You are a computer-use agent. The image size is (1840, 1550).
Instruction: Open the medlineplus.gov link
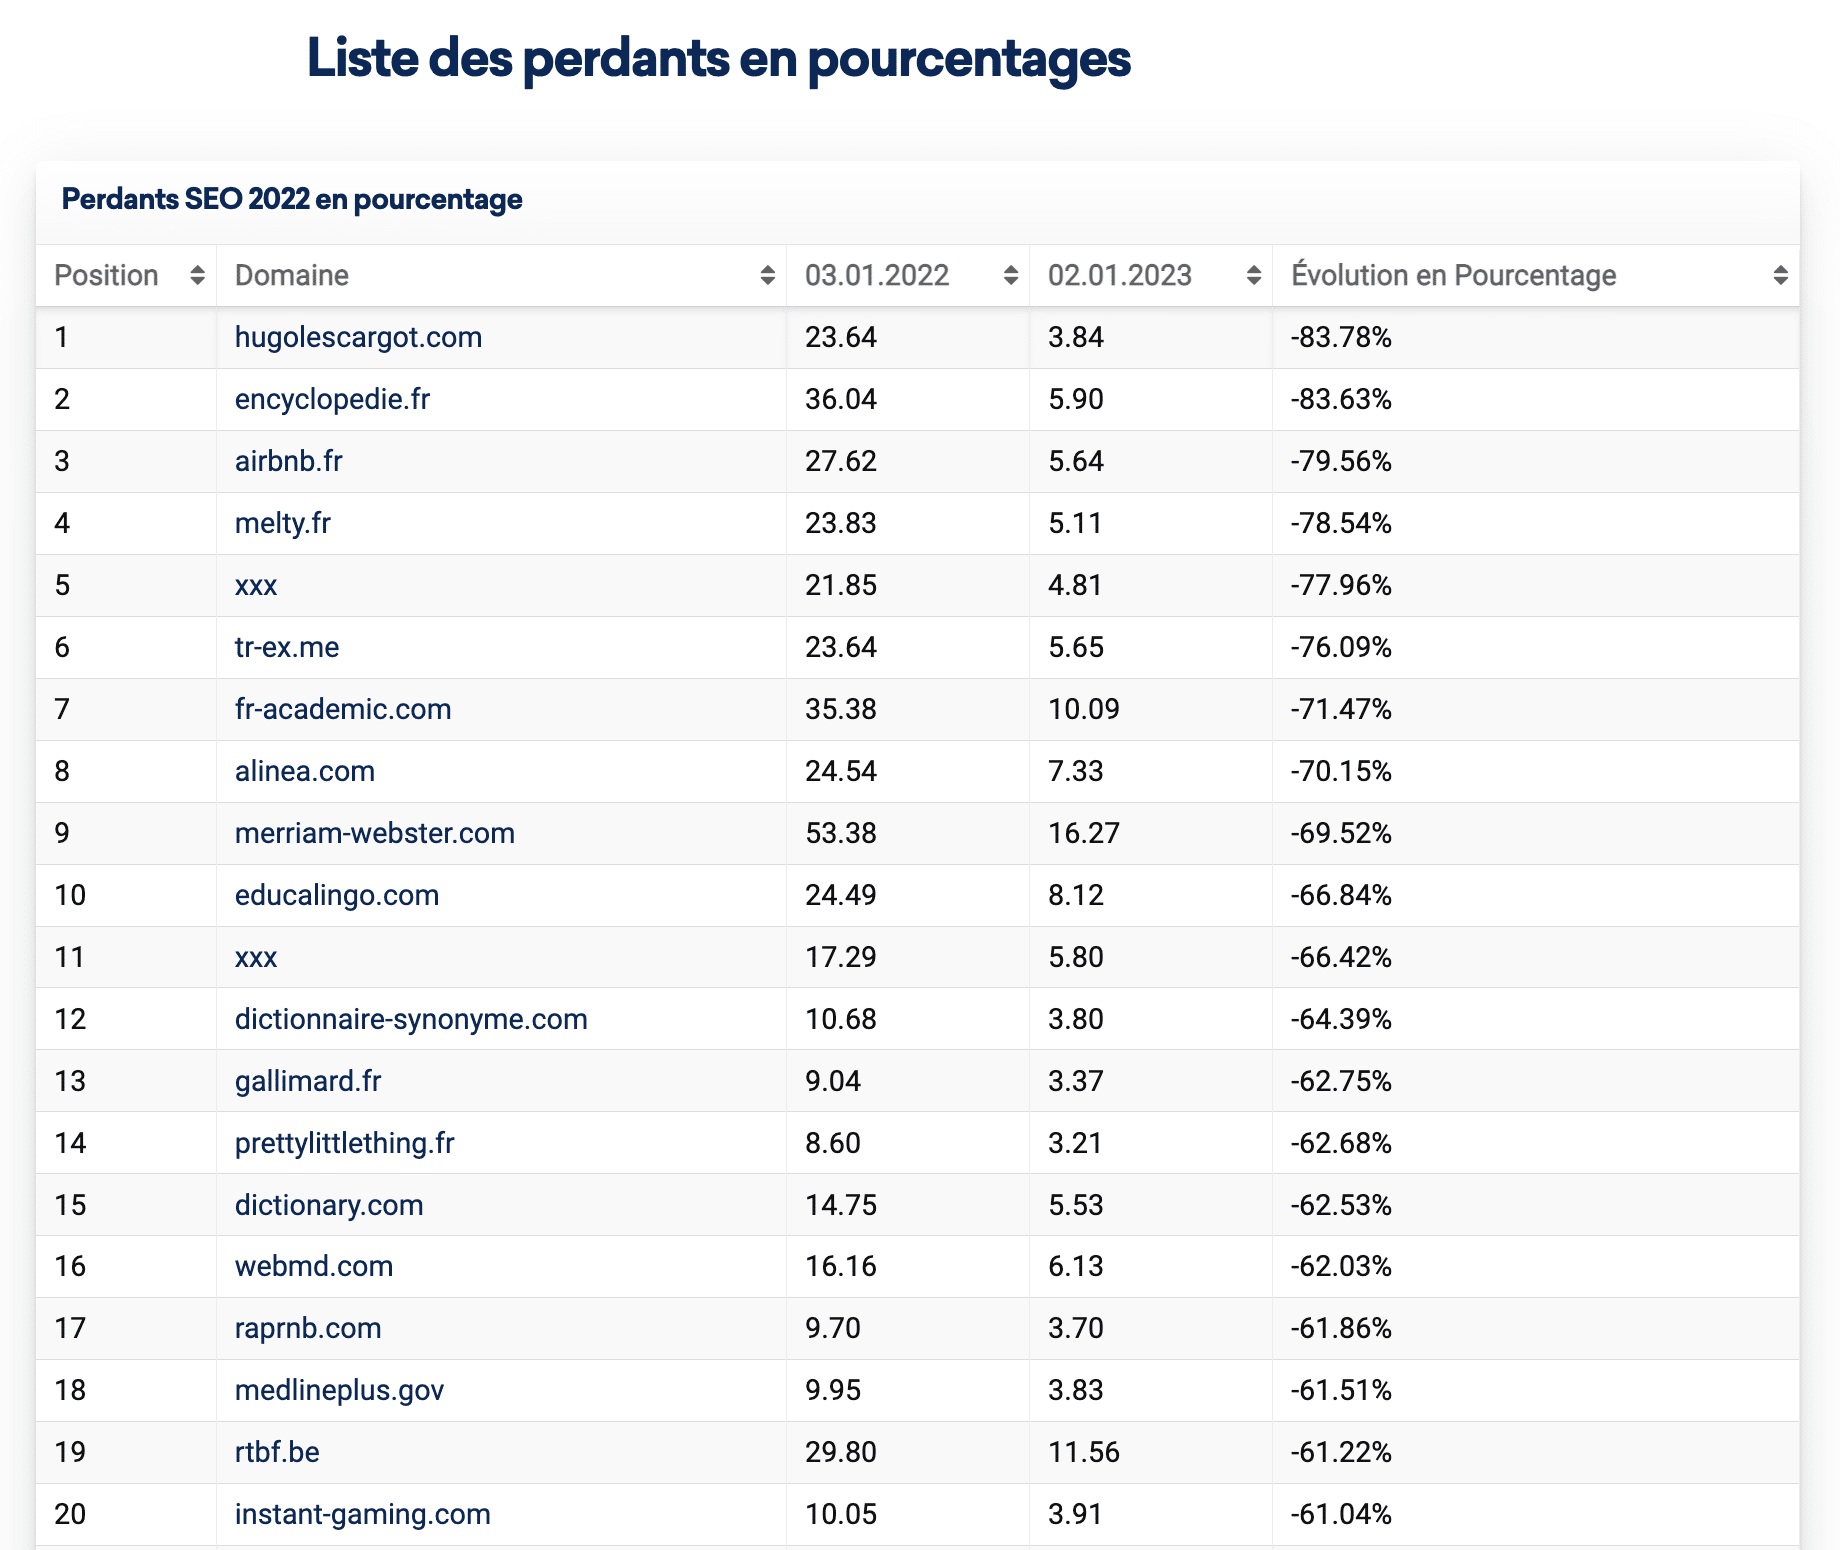(339, 1390)
